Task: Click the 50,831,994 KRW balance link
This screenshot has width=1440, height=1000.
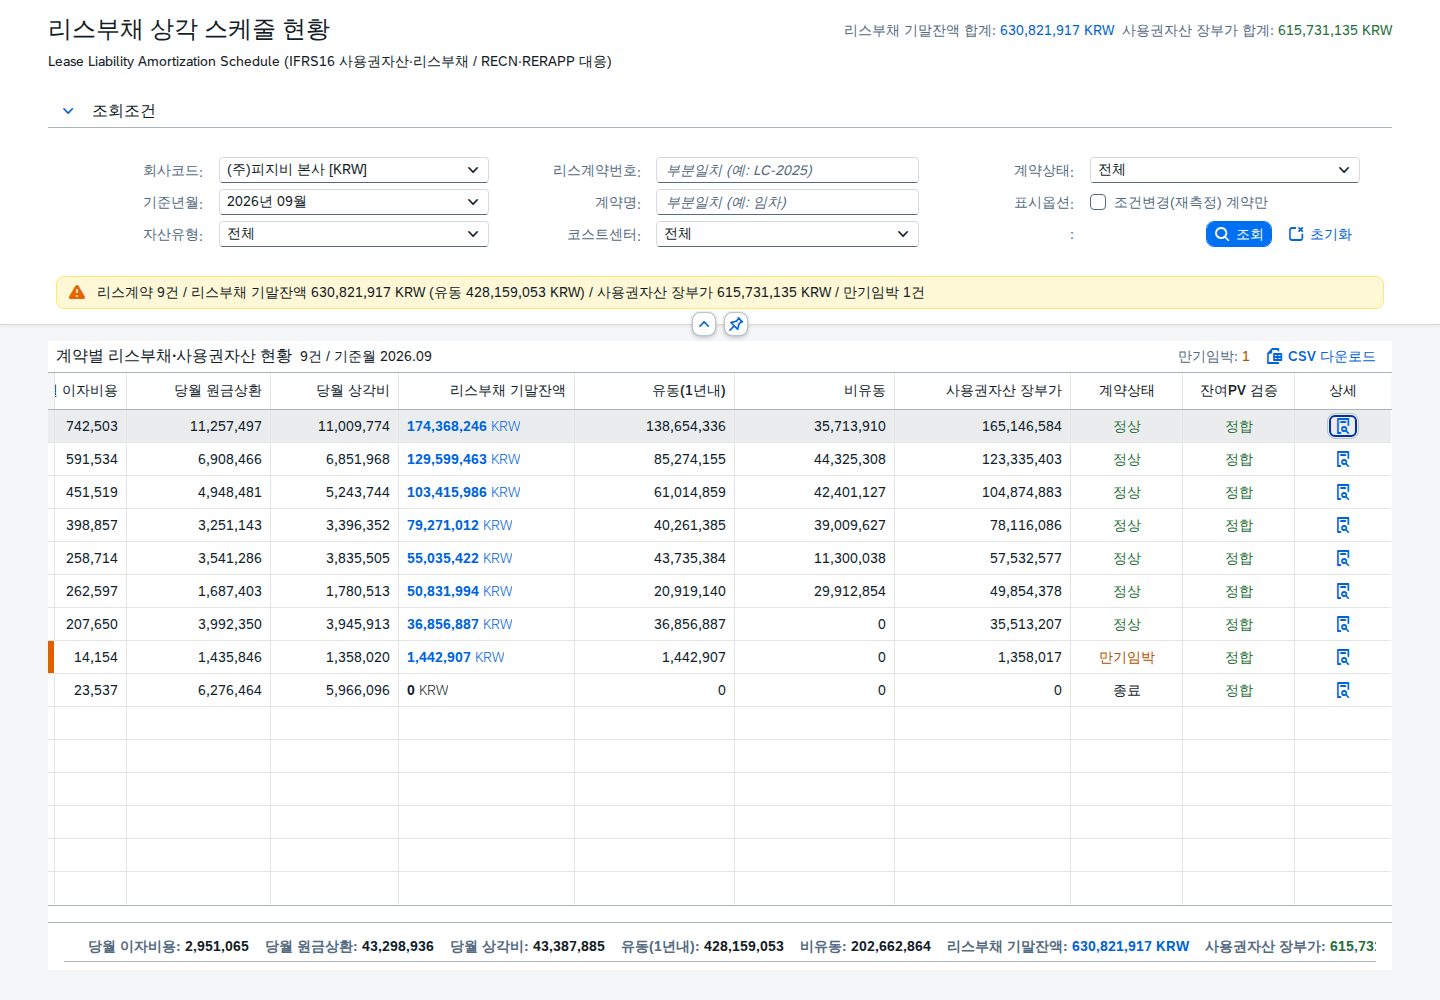Action: click(x=459, y=591)
